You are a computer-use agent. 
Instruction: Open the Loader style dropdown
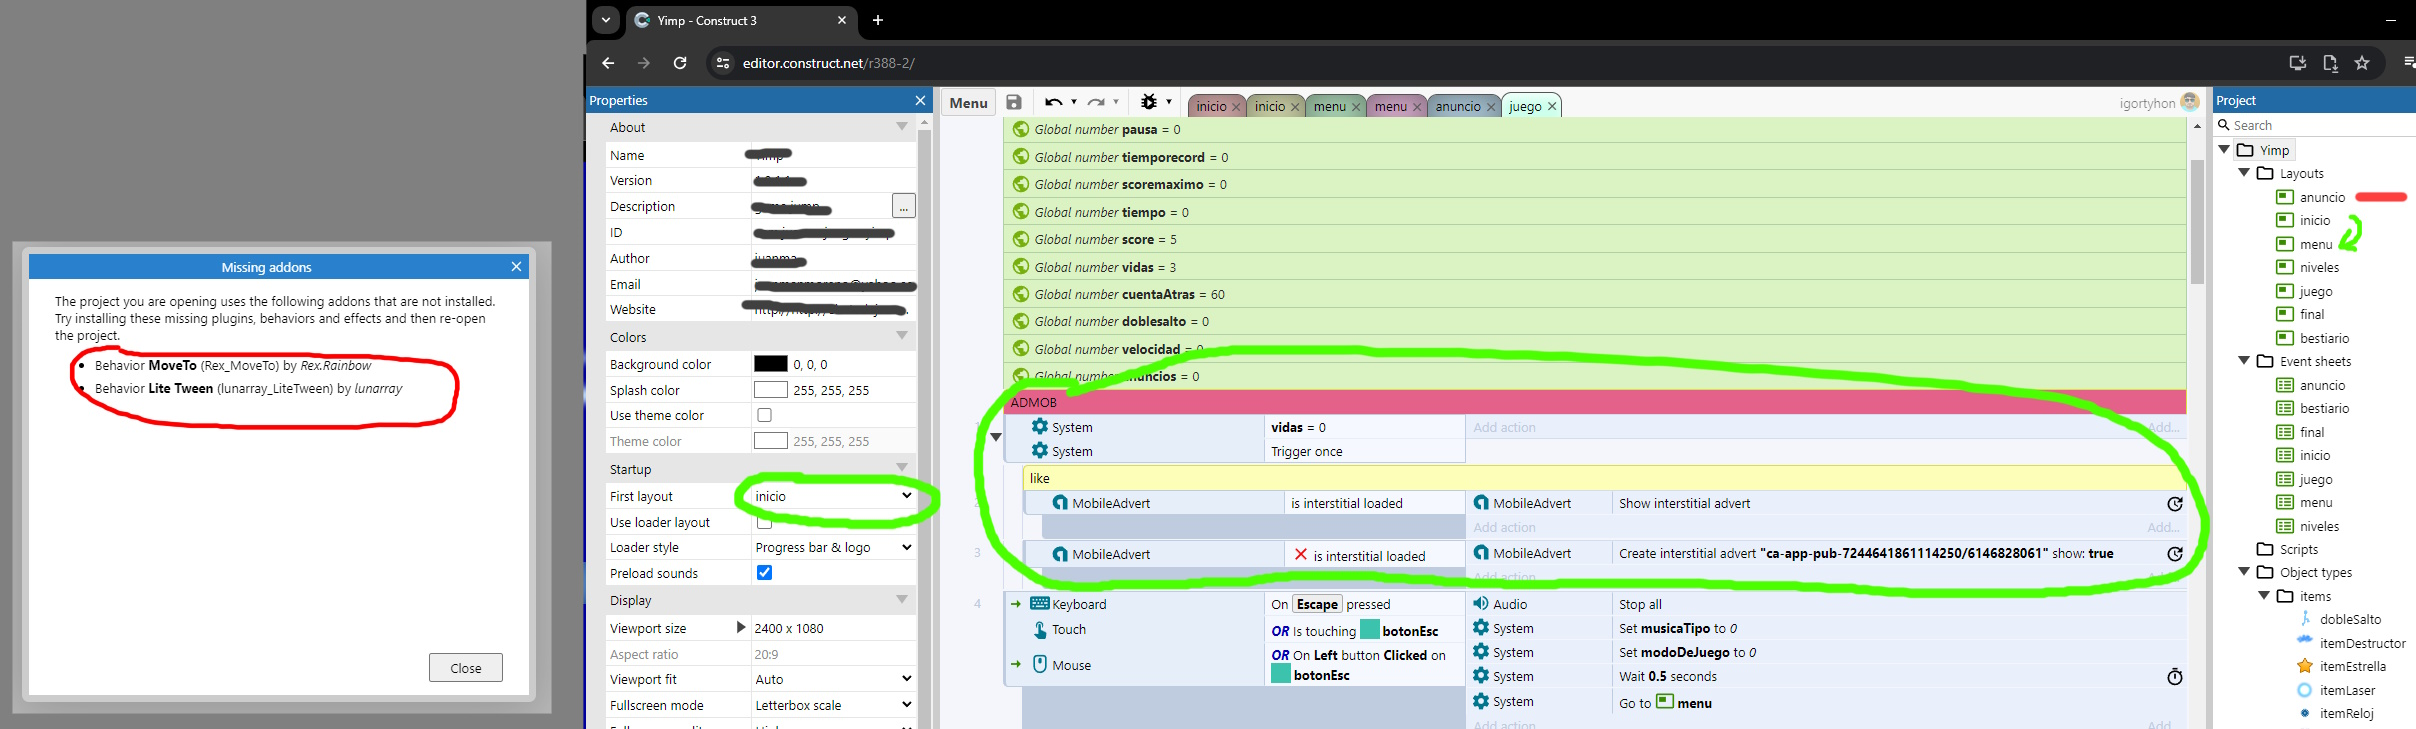pyautogui.click(x=833, y=547)
